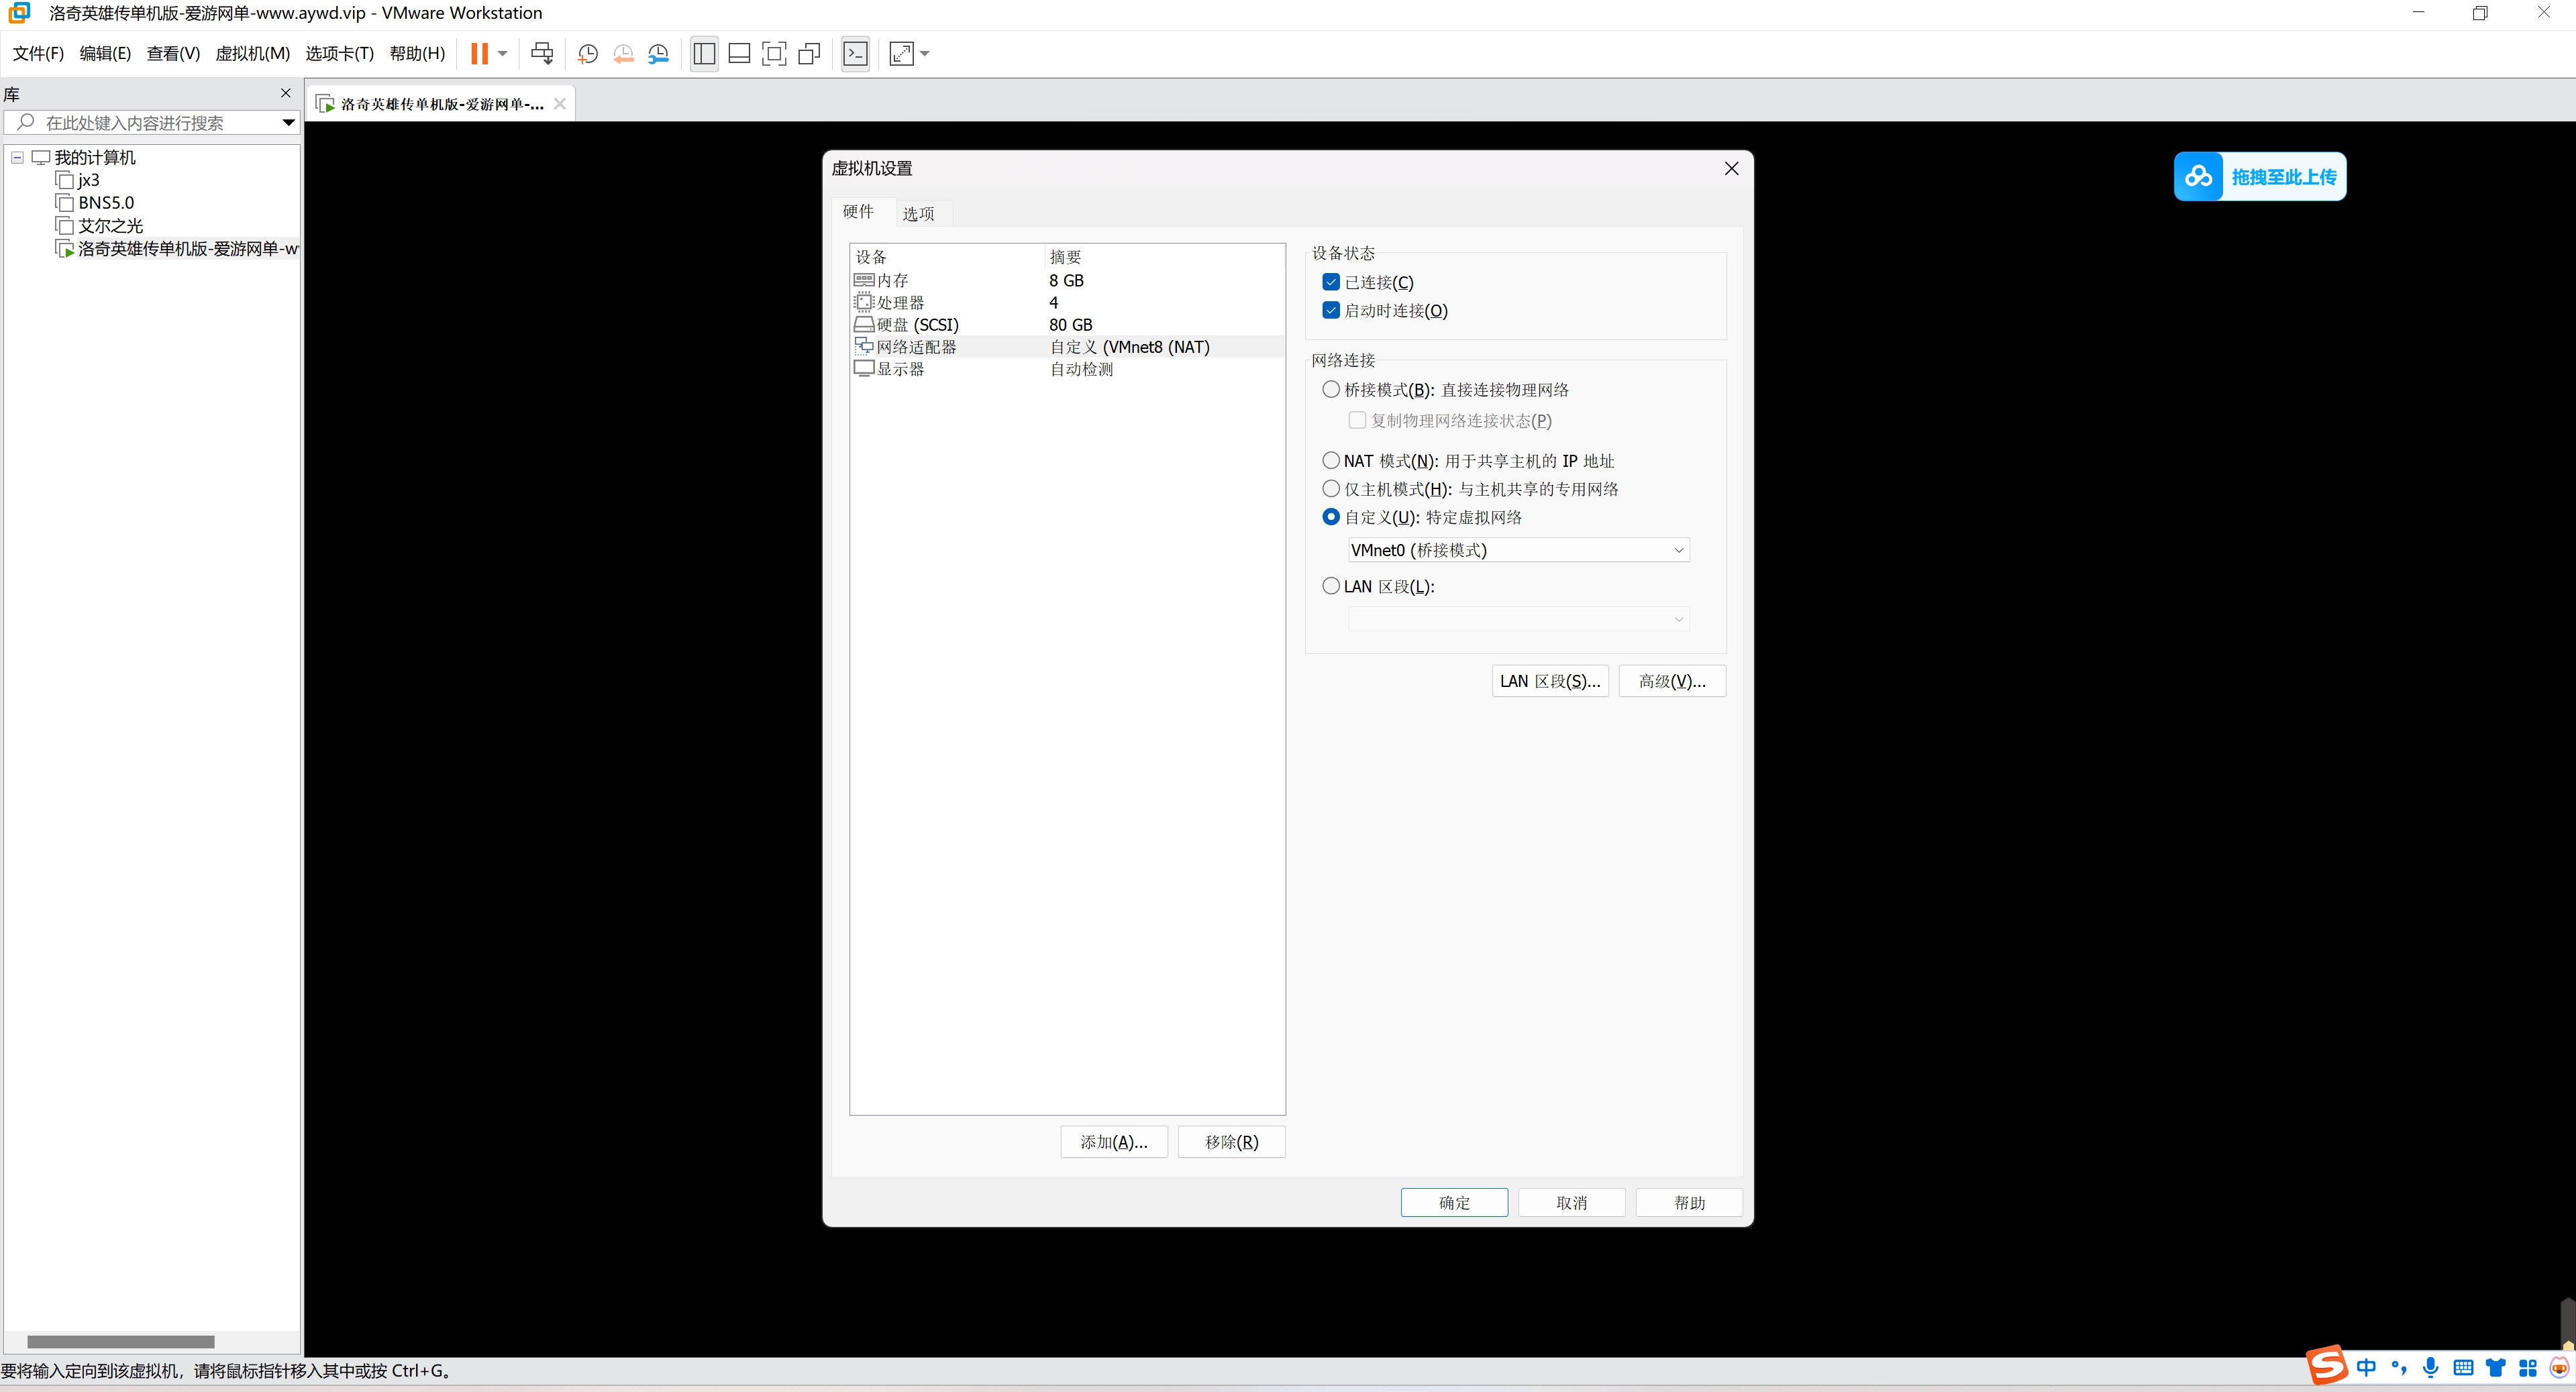Open the 文件(F) menu
Screen dimensions: 2576x1392
(x=38, y=53)
